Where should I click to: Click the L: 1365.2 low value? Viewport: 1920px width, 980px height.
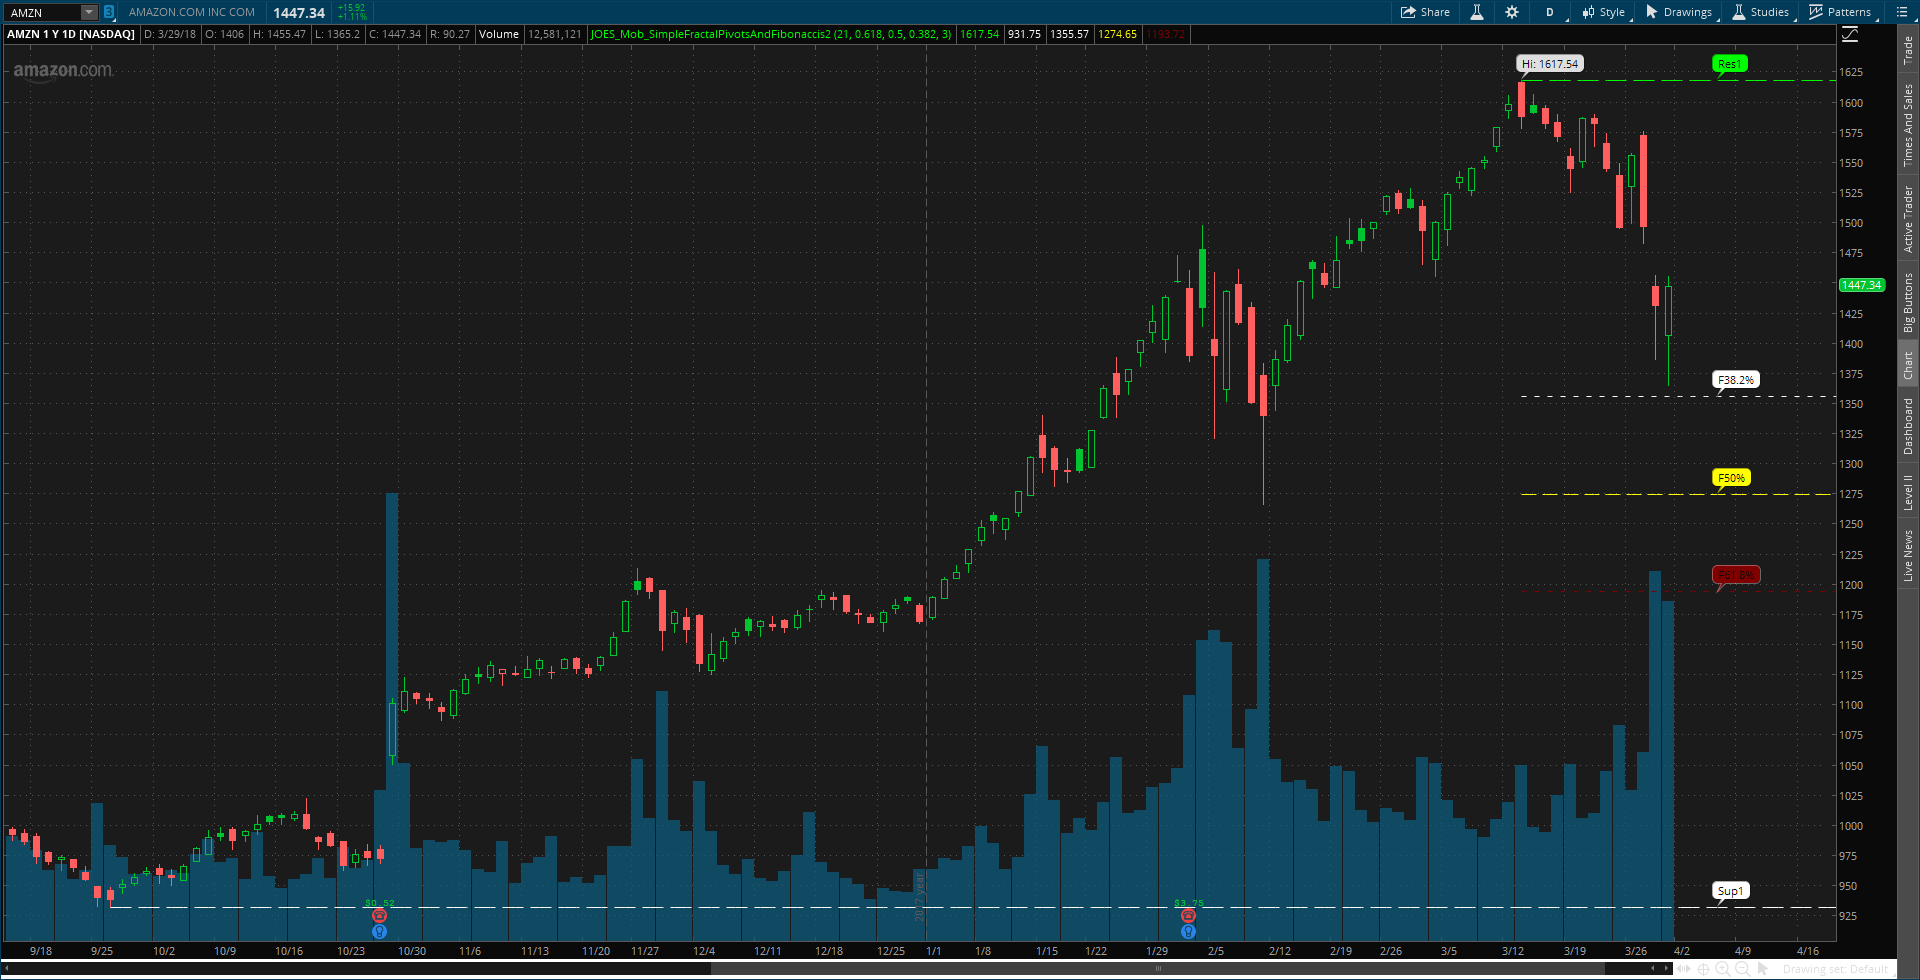click(x=337, y=34)
